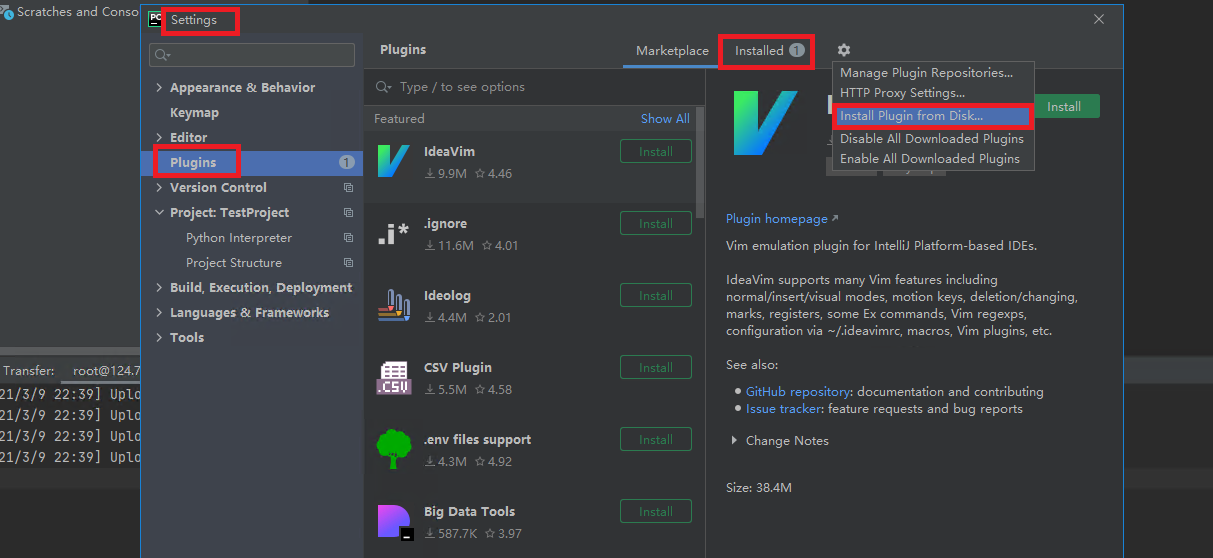Open the GitHub repository link
This screenshot has height=558, width=1213.
798,392
